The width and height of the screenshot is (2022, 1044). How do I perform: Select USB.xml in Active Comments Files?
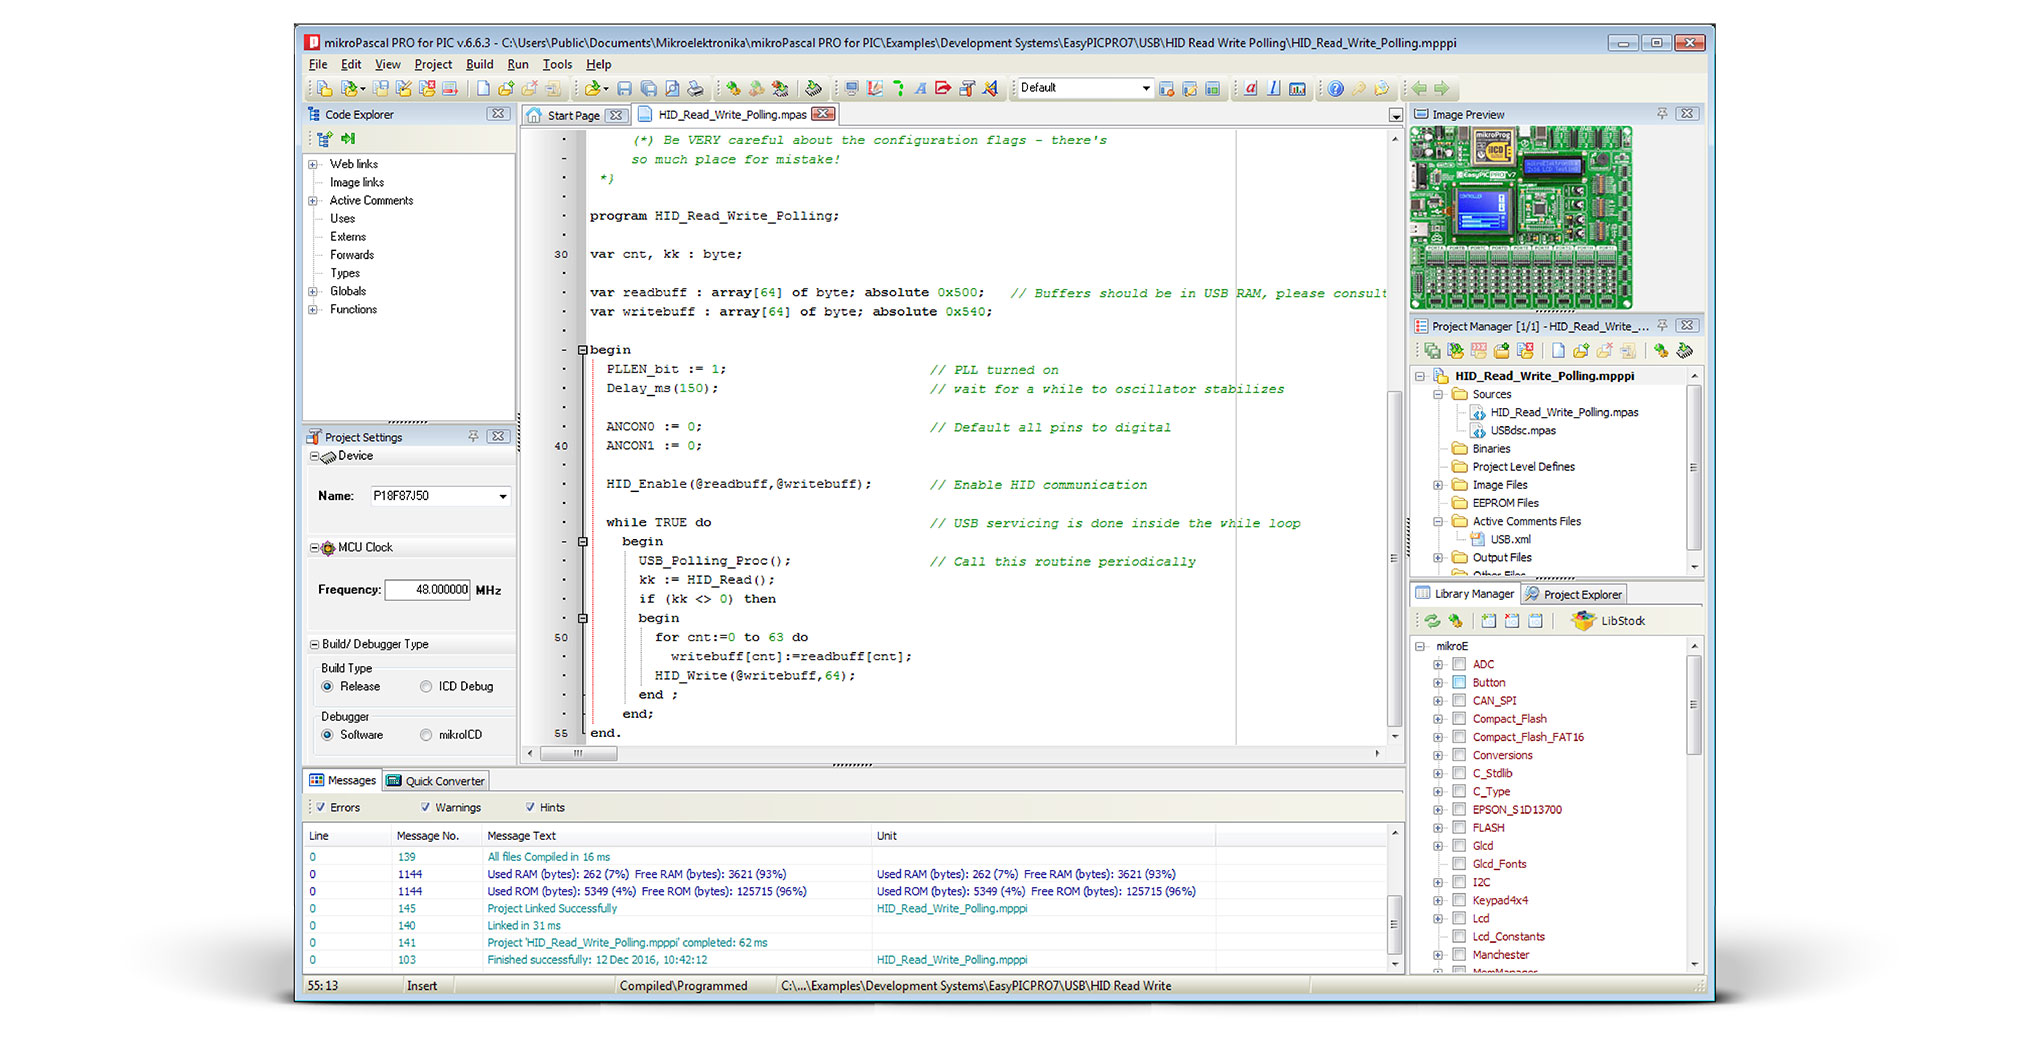[1510, 540]
